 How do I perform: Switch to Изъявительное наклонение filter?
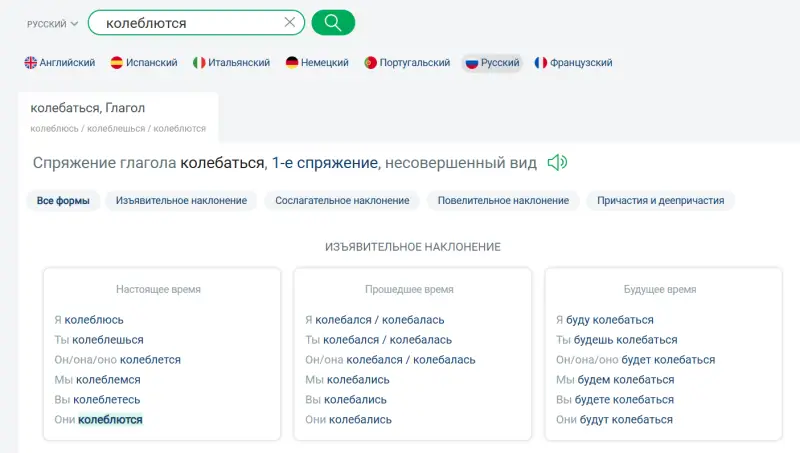[181, 201]
